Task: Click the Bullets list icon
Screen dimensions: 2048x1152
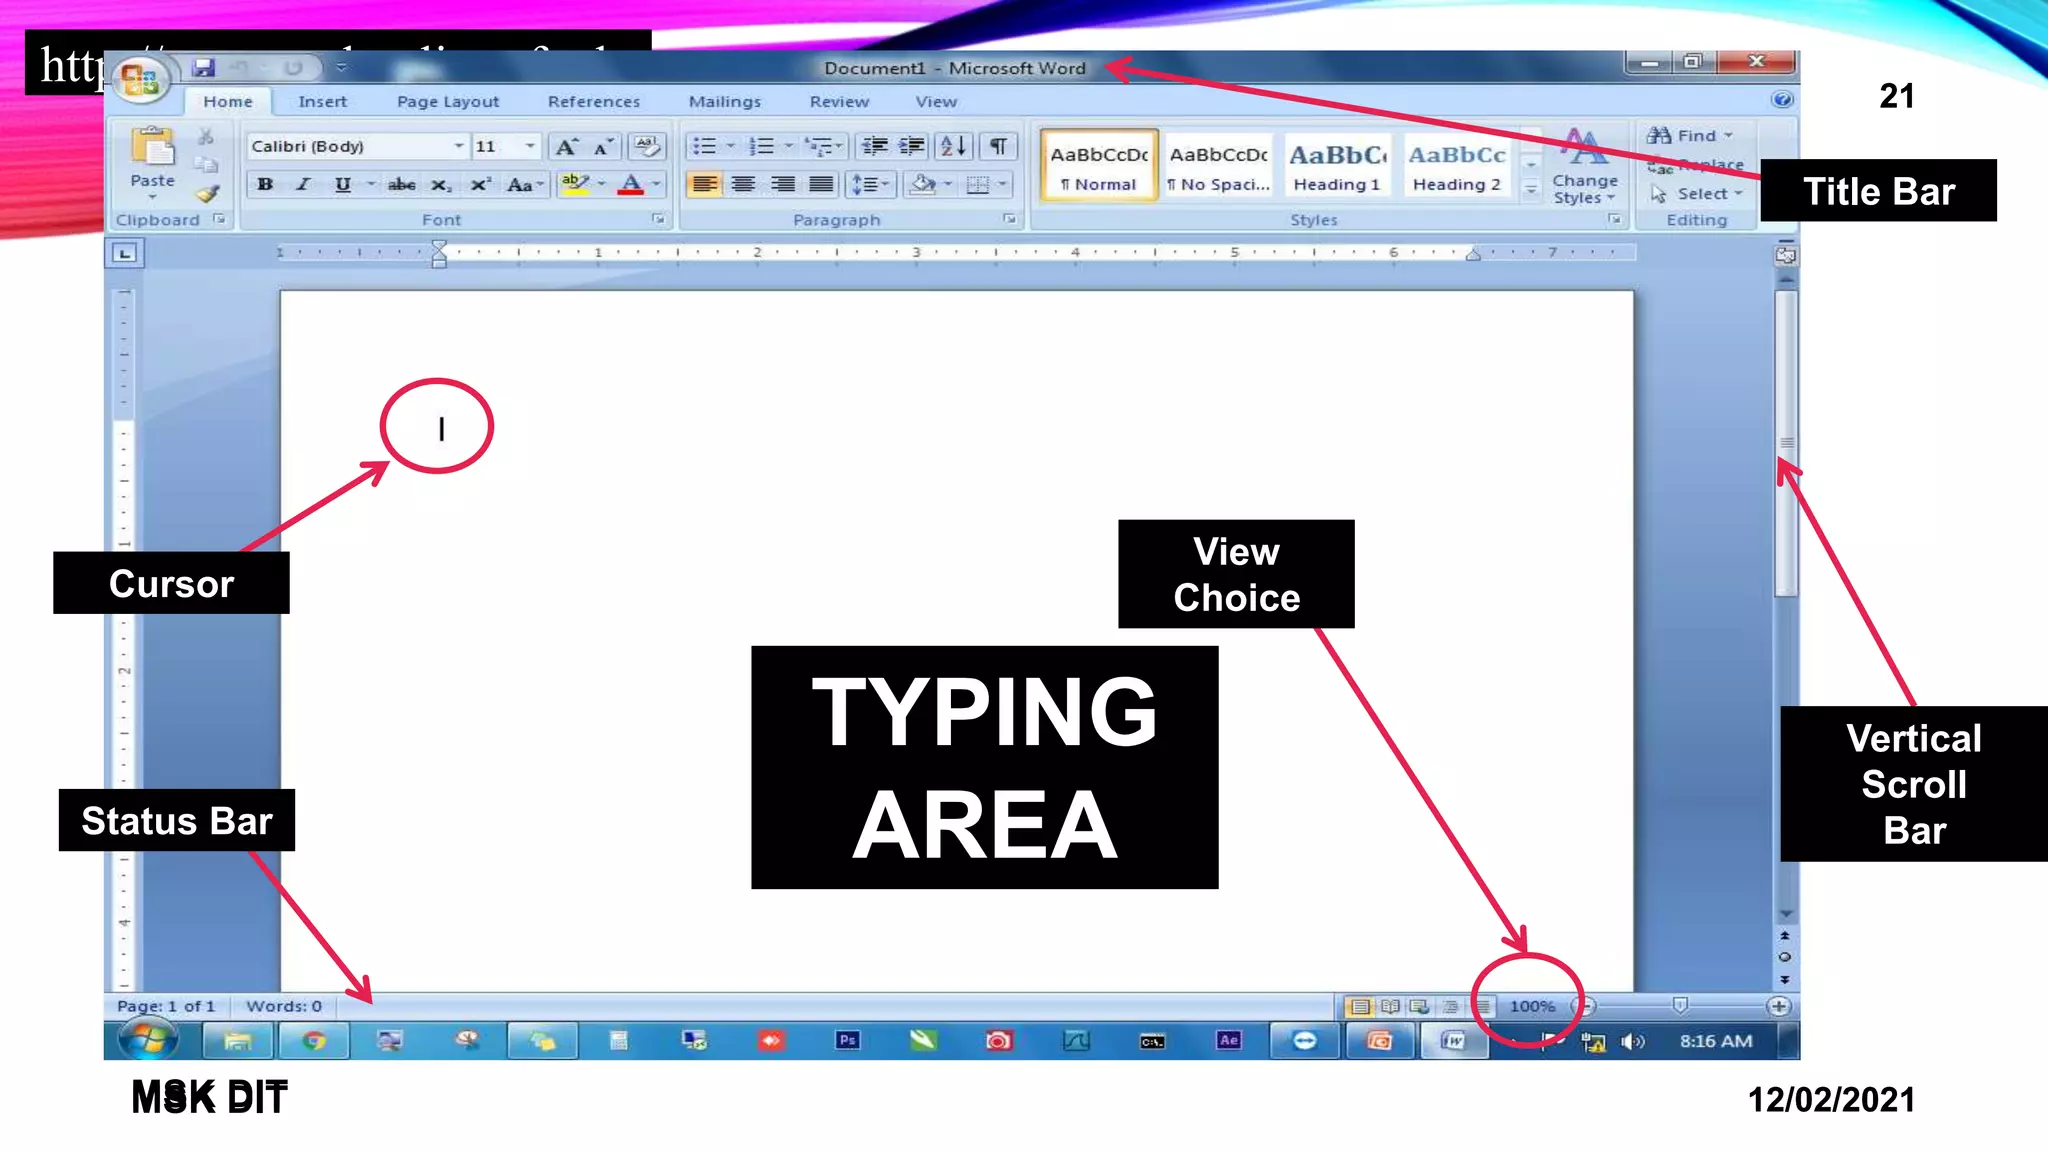Action: (x=705, y=147)
